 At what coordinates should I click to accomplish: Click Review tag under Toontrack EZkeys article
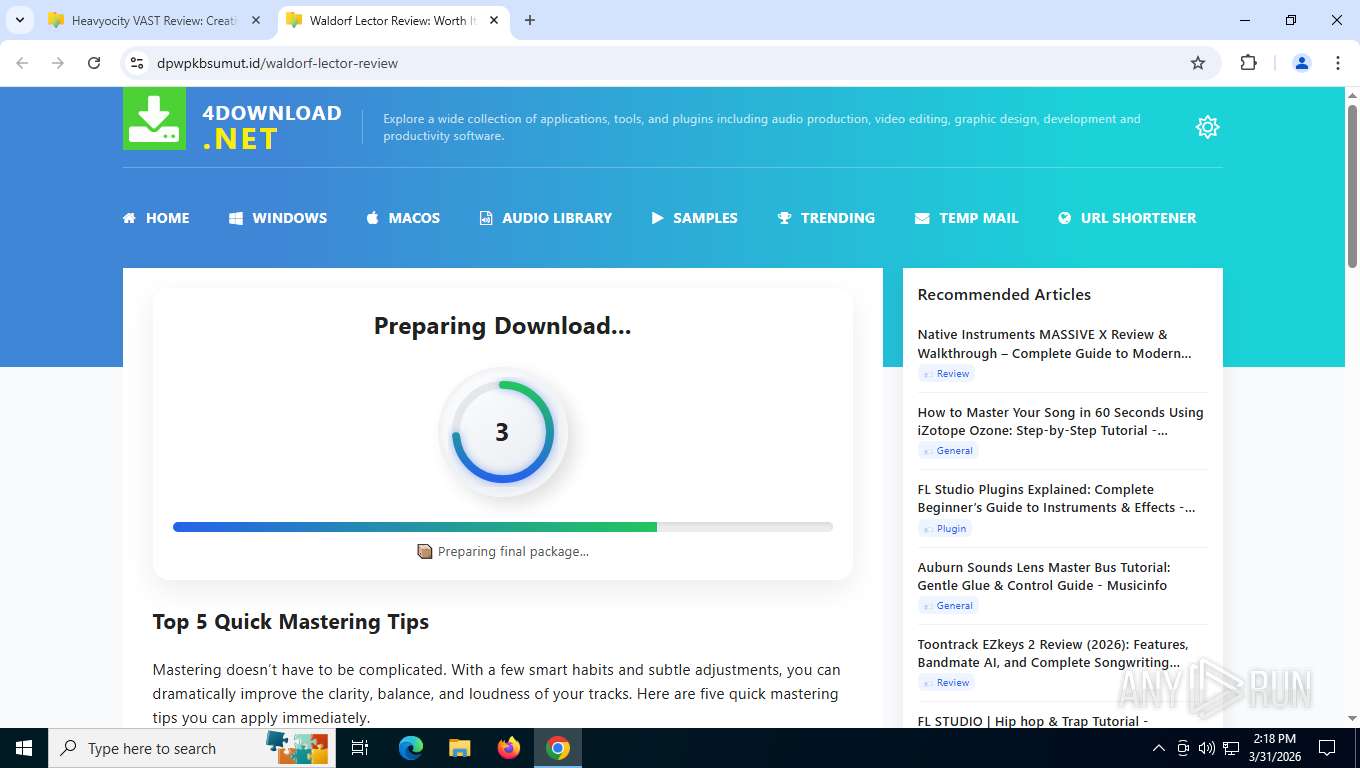point(946,683)
